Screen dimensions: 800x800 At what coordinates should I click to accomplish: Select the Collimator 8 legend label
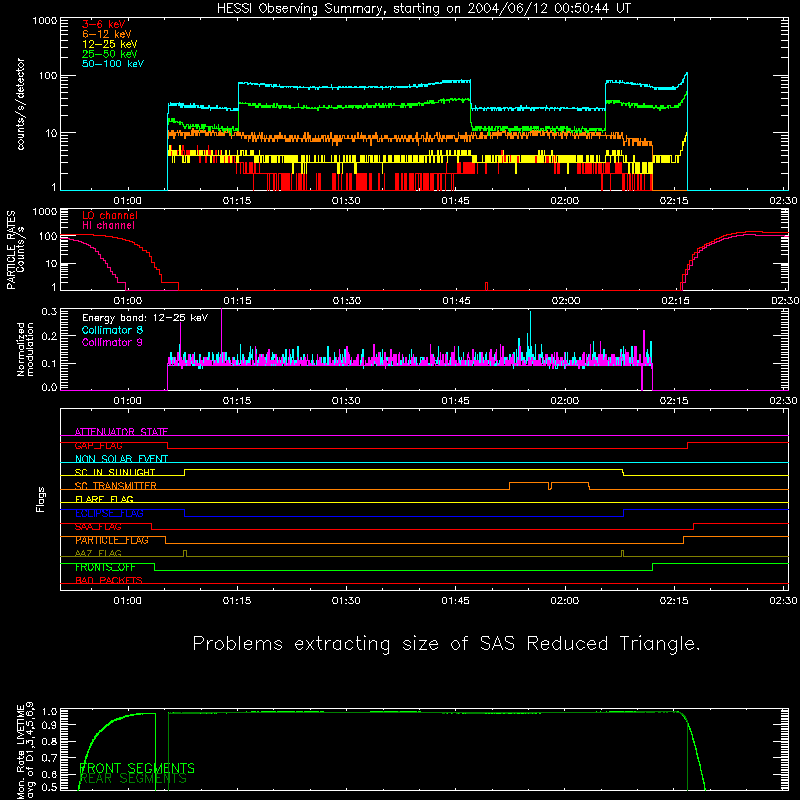[x=112, y=330]
